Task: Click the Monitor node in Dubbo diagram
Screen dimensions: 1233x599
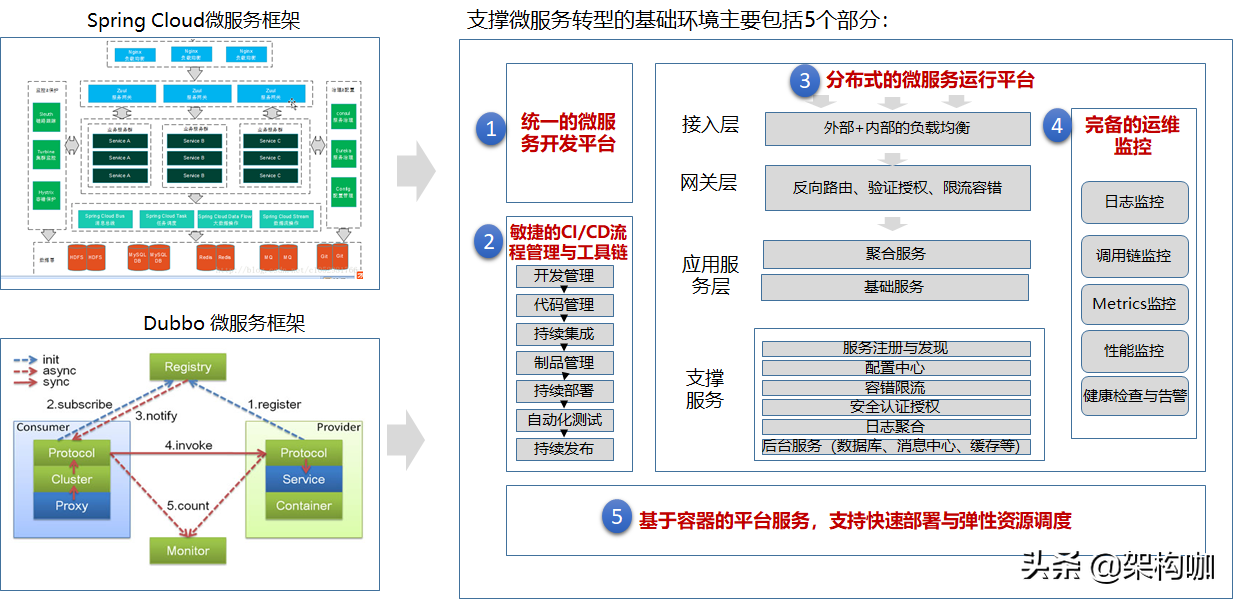Action: (x=188, y=550)
